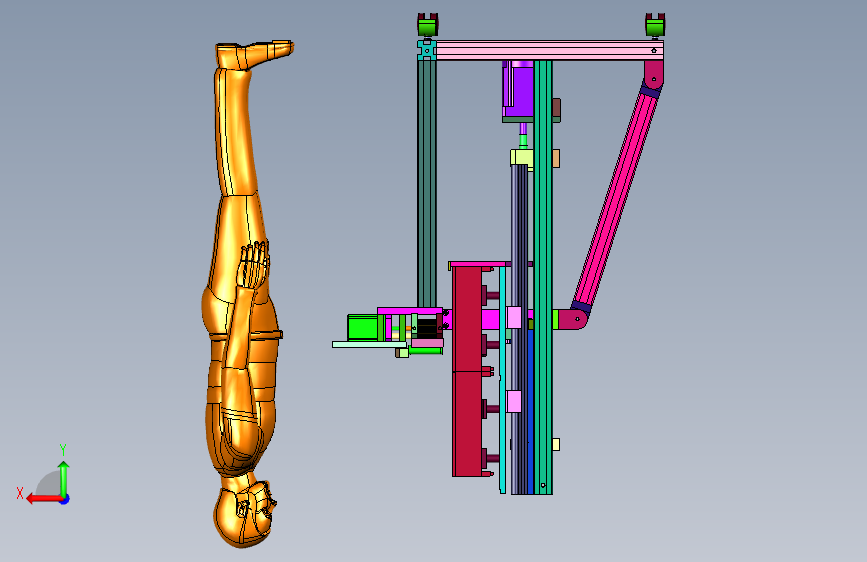Viewport: 867px width, 562px height.
Task: Select the large crimson red panel
Action: click(467, 371)
